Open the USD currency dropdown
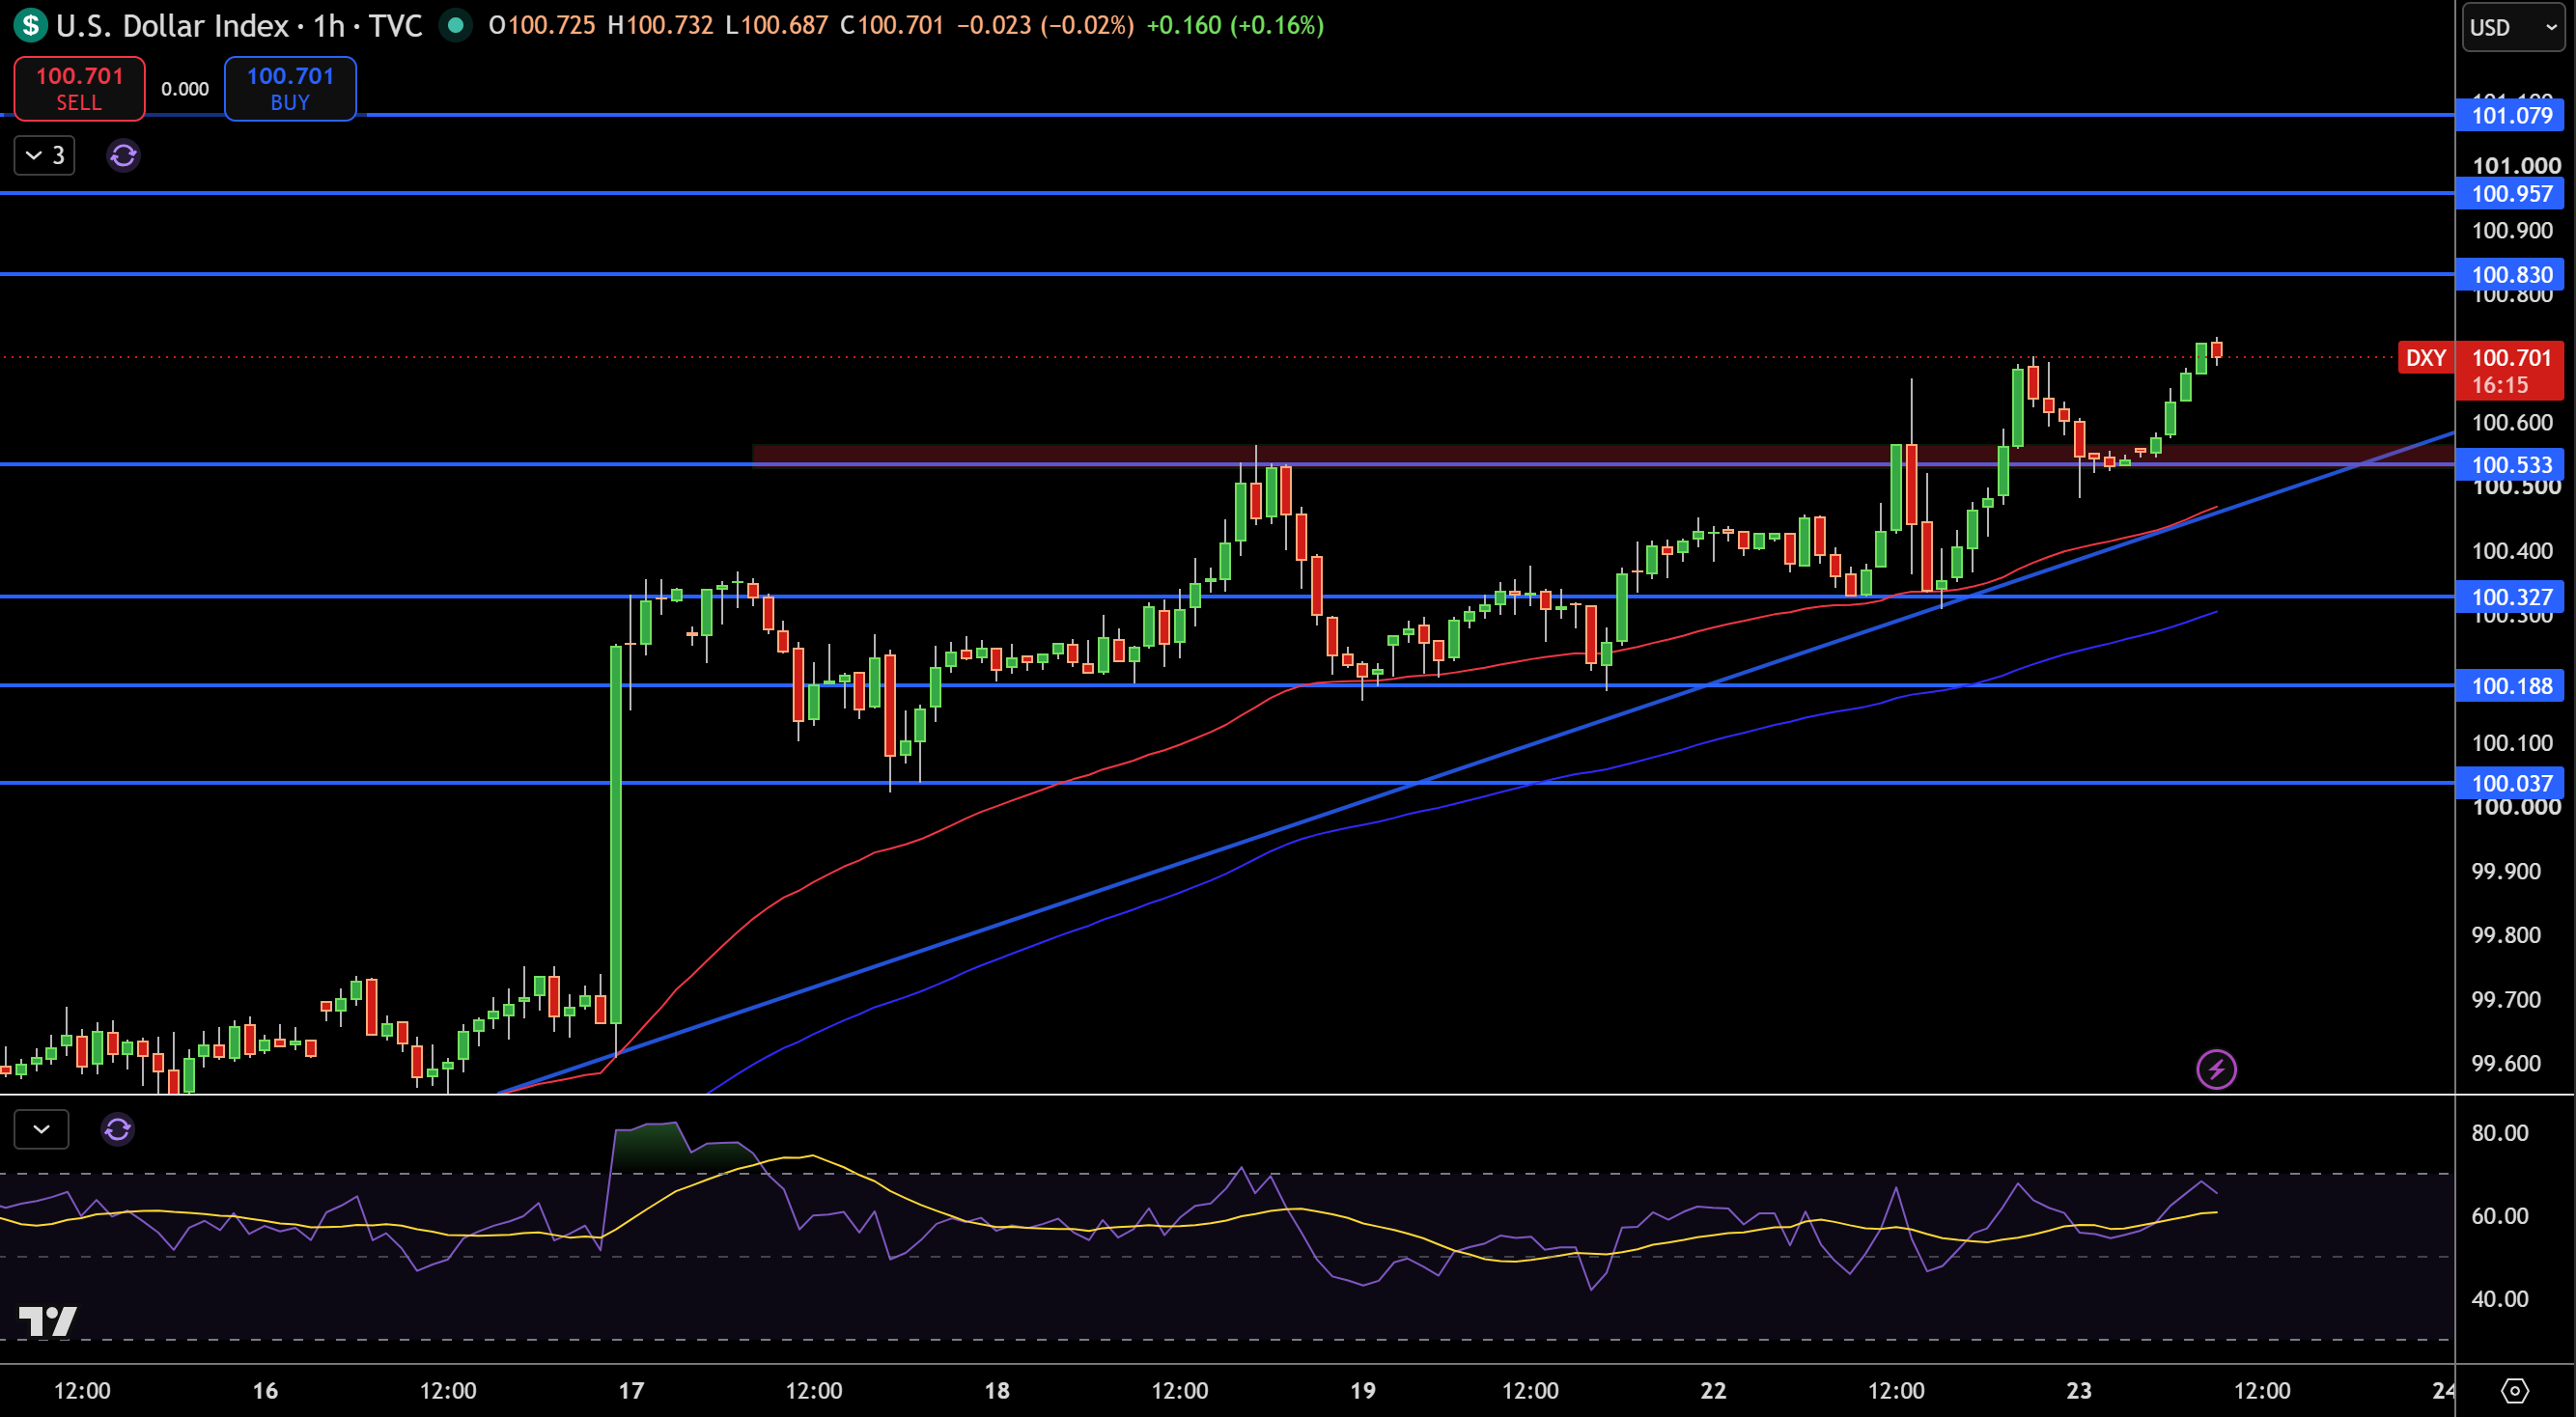2576x1417 pixels. pyautogui.click(x=2514, y=27)
